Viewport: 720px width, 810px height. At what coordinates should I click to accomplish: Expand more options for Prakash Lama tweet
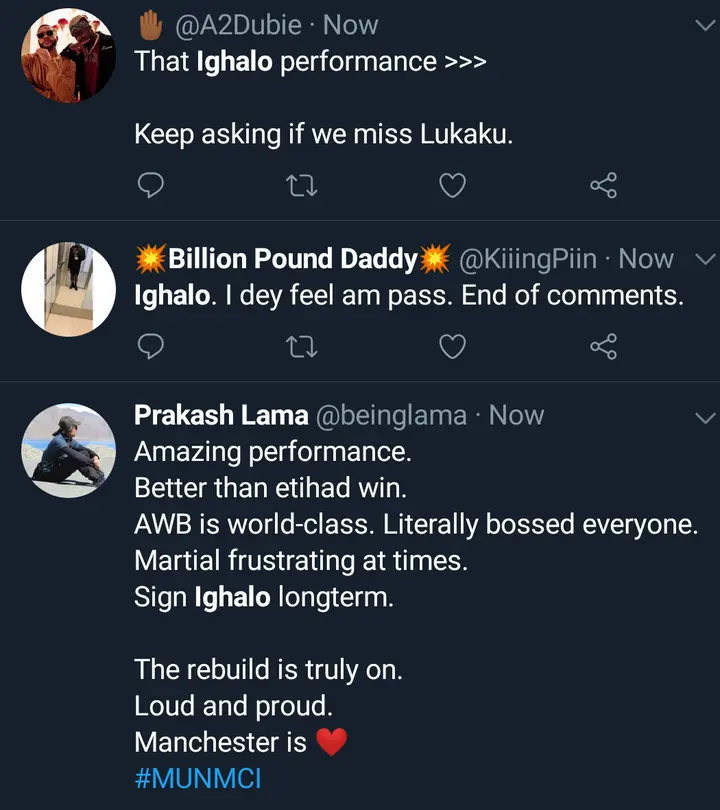pyautogui.click(x=704, y=416)
